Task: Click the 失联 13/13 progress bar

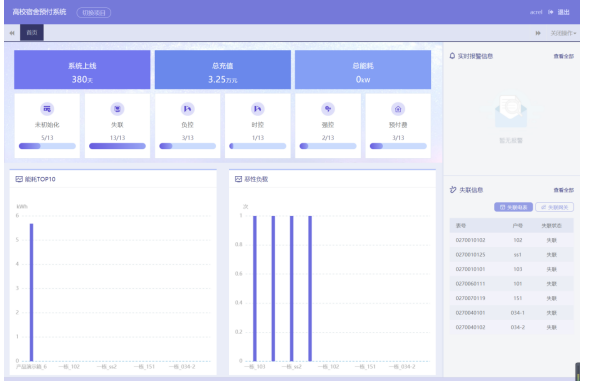Action: [x=117, y=146]
